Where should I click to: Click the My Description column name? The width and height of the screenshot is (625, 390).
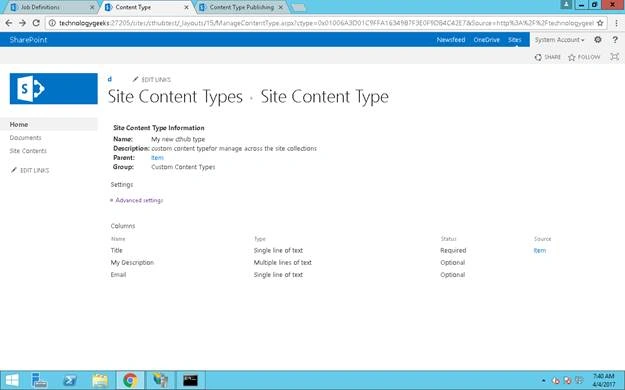pyautogui.click(x=132, y=262)
